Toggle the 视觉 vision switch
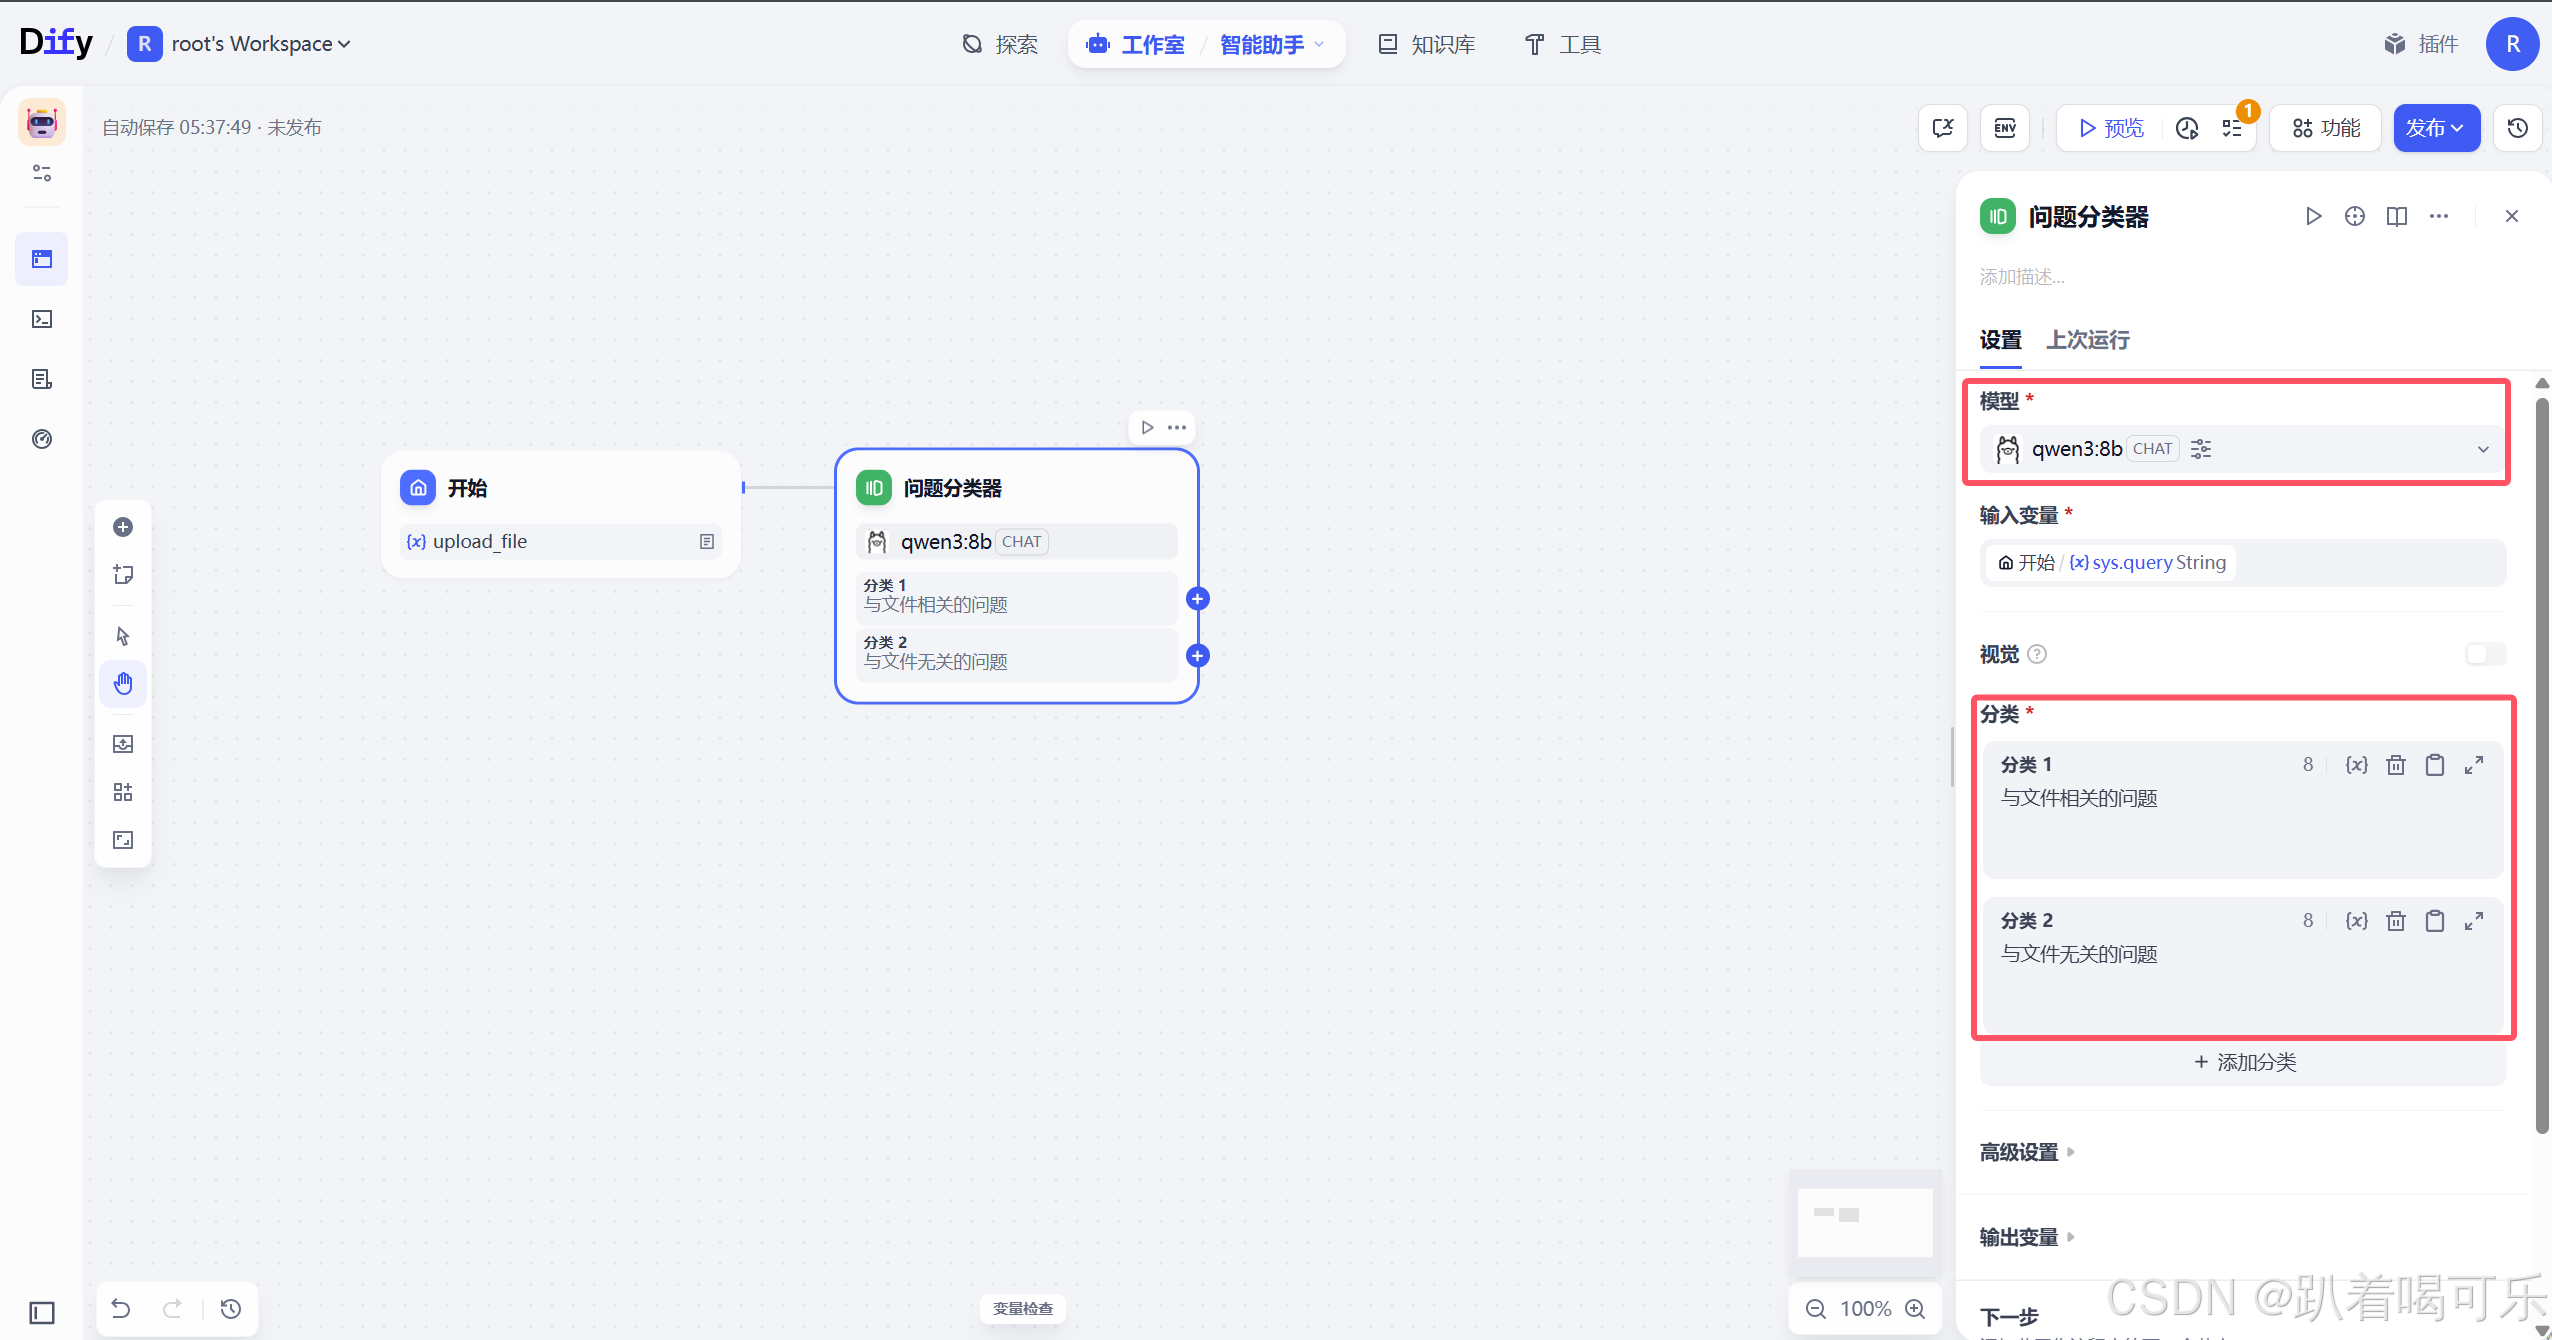The width and height of the screenshot is (2552, 1340). point(2486,654)
